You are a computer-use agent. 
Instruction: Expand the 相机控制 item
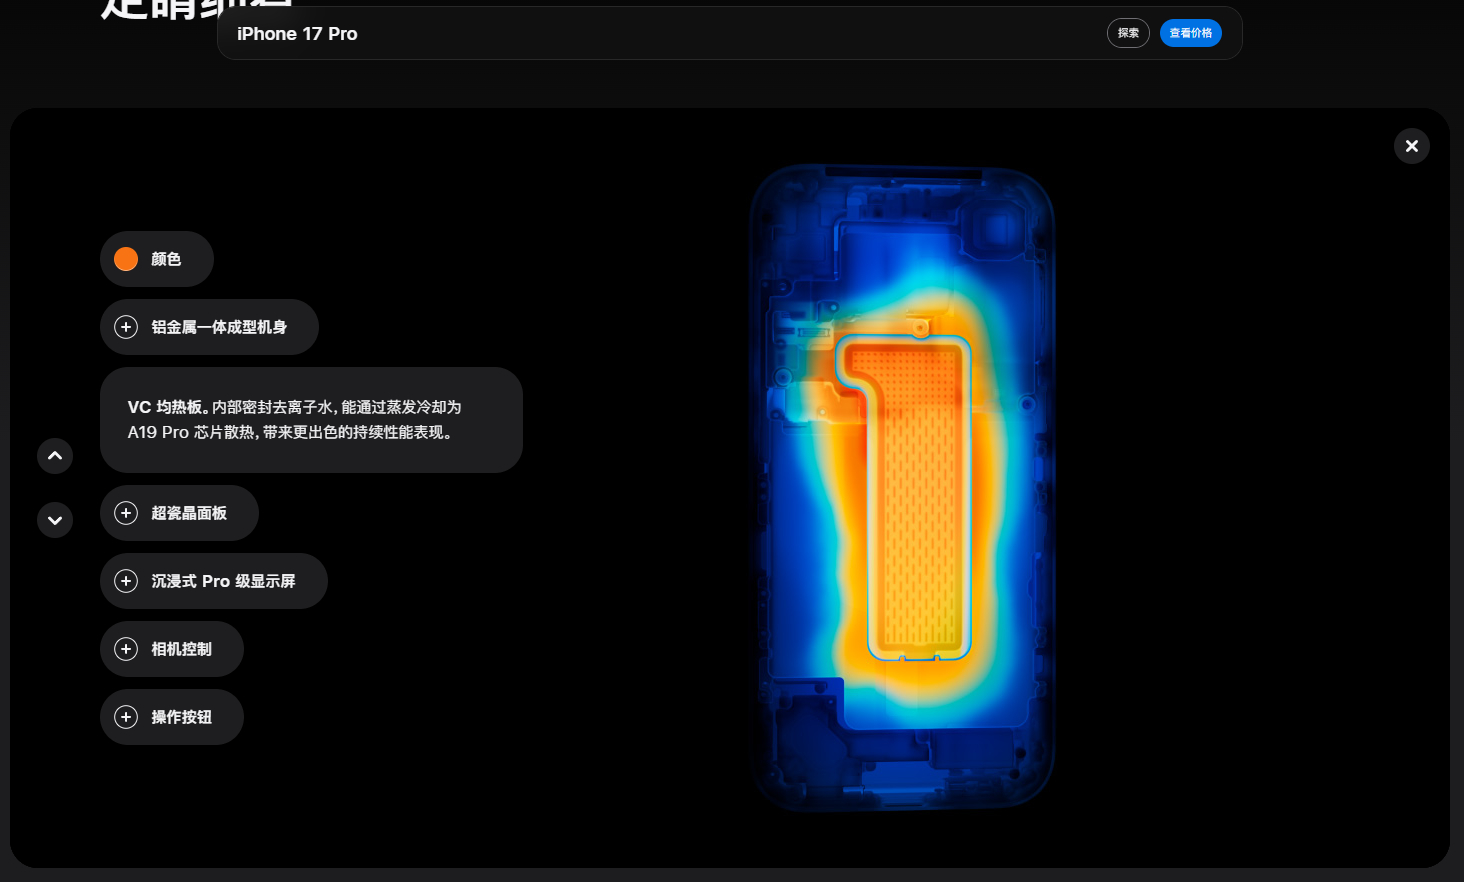pos(172,649)
